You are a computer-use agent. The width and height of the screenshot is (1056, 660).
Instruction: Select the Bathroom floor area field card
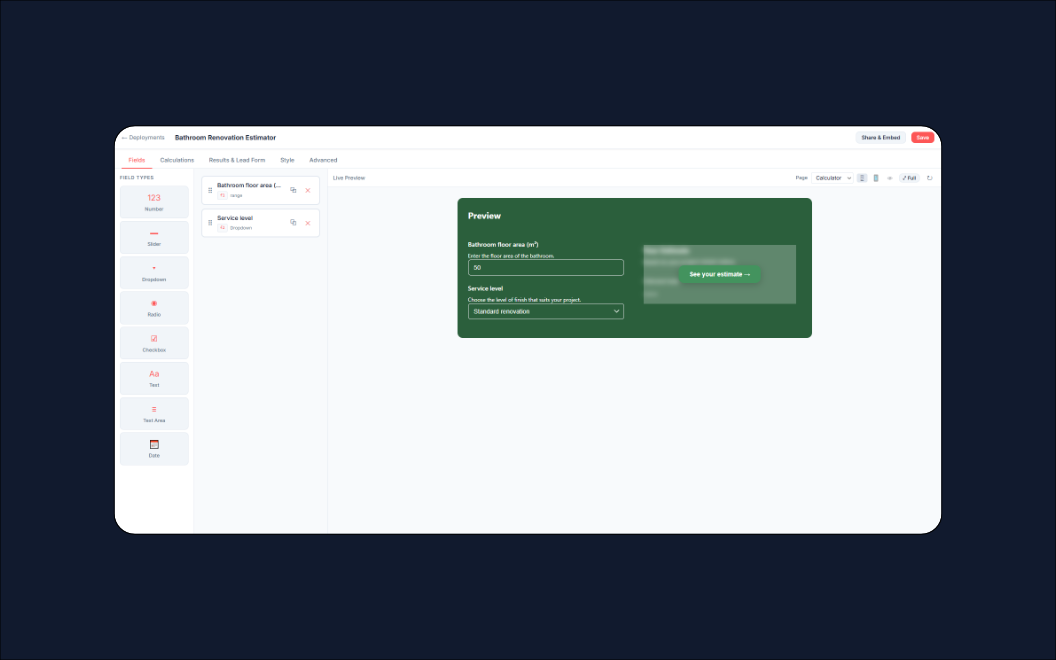[261, 191]
